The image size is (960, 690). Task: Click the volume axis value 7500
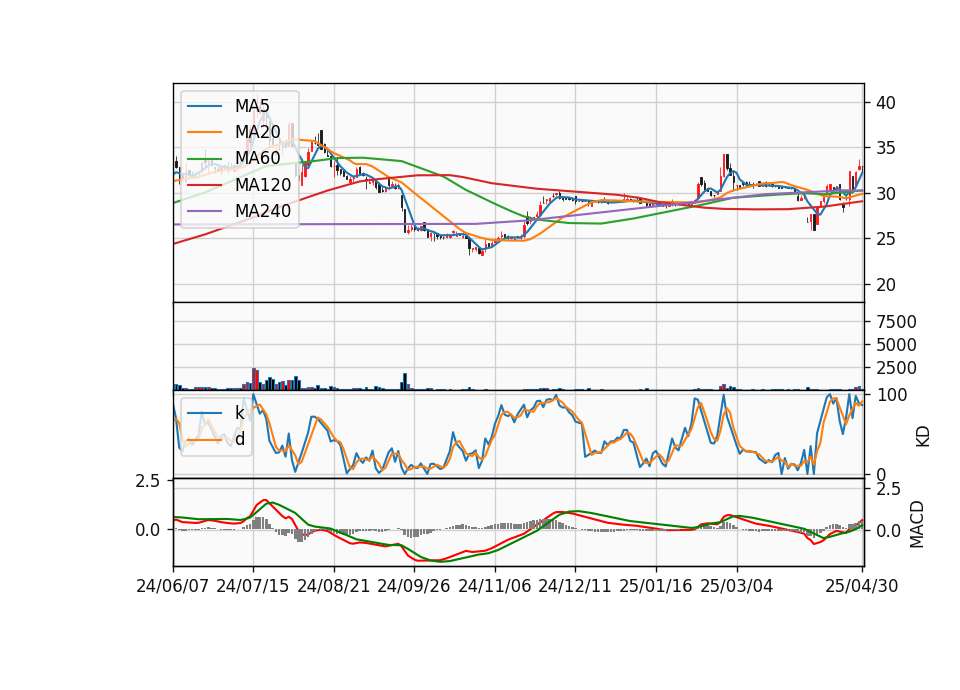(896, 322)
